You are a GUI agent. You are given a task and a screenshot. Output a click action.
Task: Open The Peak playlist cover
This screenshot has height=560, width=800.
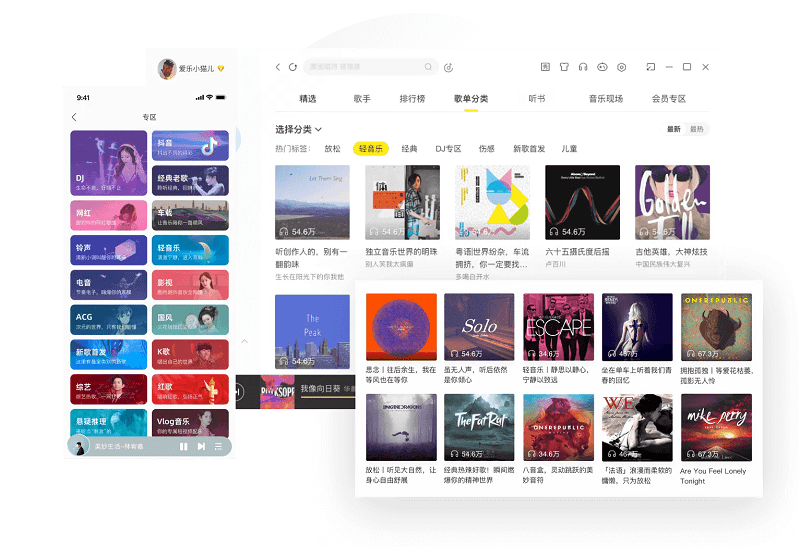pos(312,332)
